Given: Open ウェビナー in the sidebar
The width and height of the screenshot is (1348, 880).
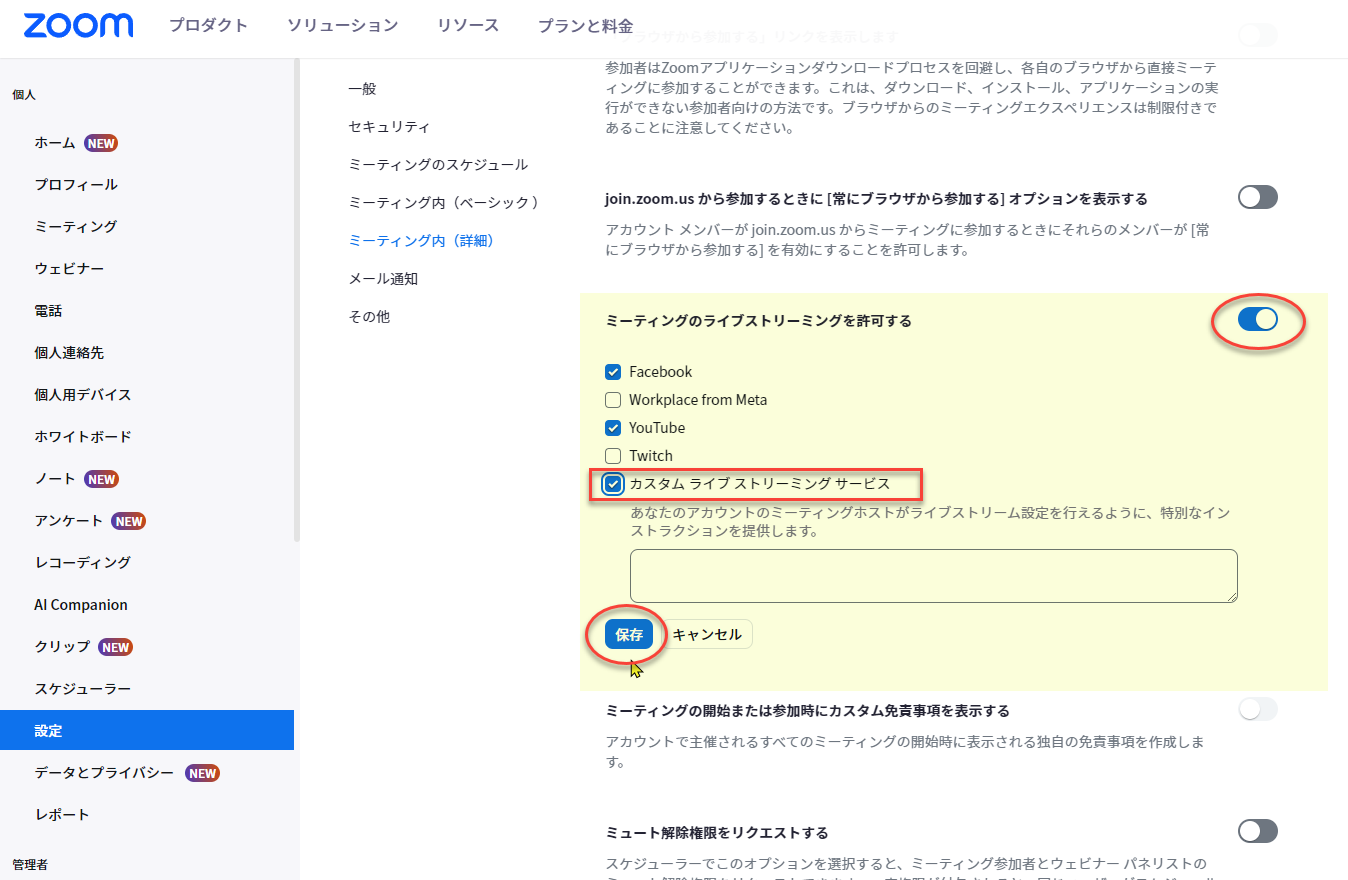Looking at the screenshot, I should 69,269.
